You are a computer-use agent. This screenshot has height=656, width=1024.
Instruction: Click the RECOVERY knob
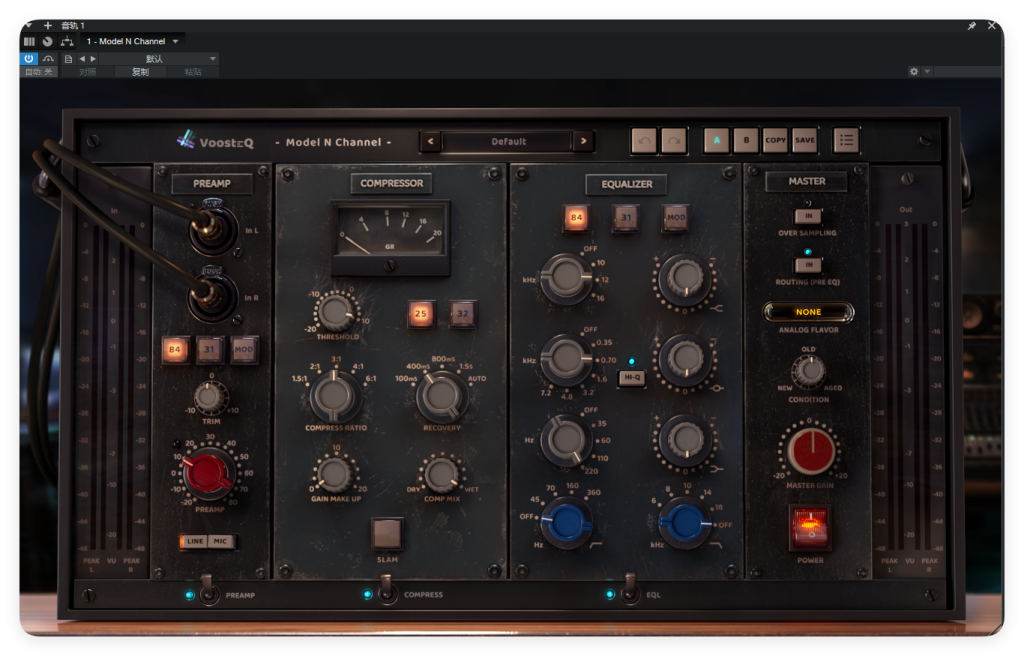[441, 396]
